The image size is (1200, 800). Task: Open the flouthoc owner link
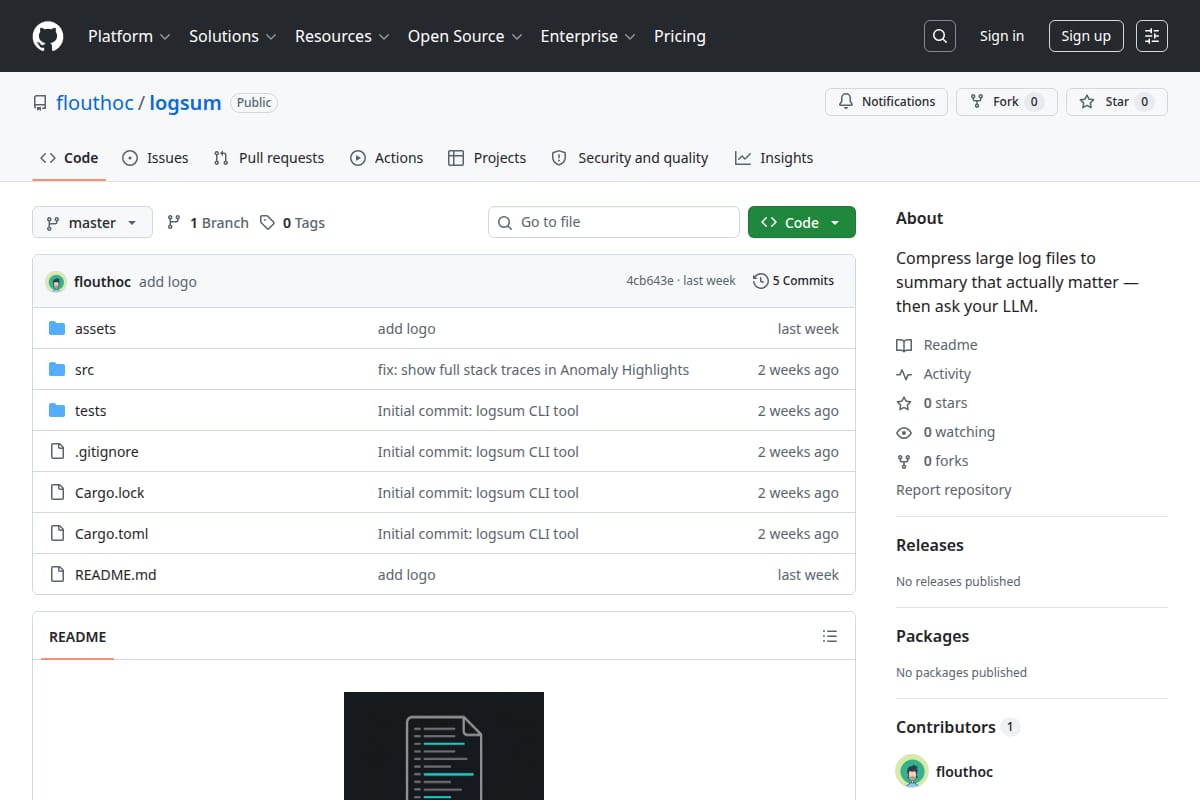95,103
